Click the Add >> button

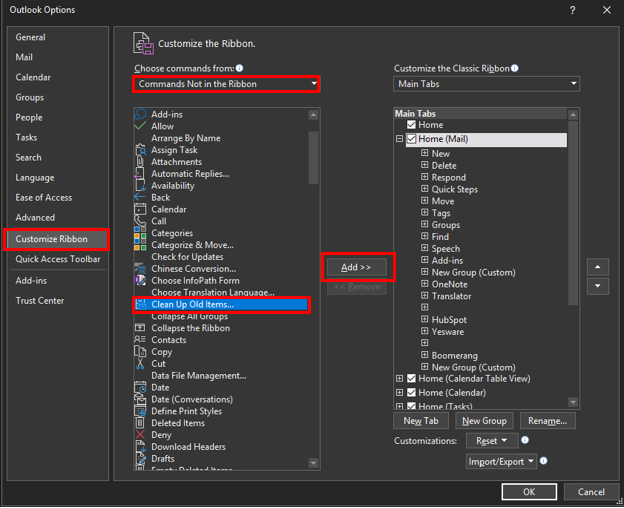pos(357,267)
